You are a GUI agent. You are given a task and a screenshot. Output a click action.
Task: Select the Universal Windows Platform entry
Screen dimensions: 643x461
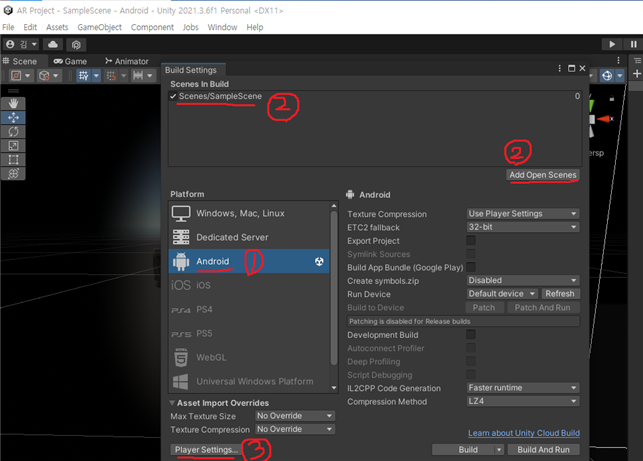pyautogui.click(x=249, y=381)
